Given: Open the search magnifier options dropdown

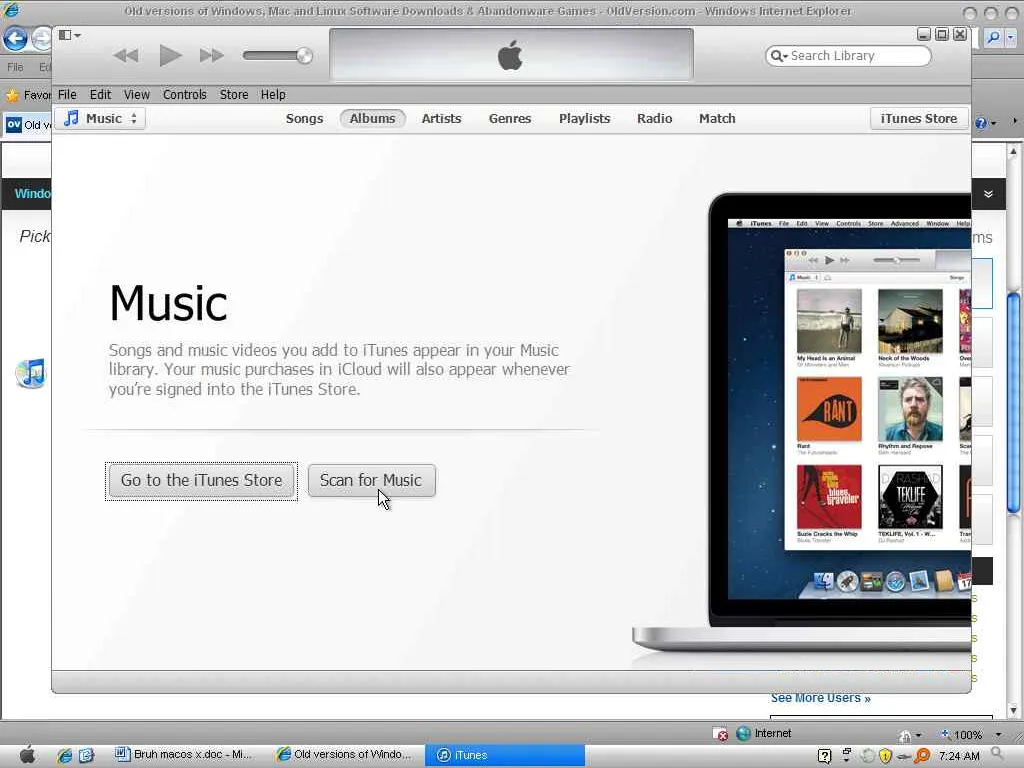Looking at the screenshot, I should click(778, 56).
